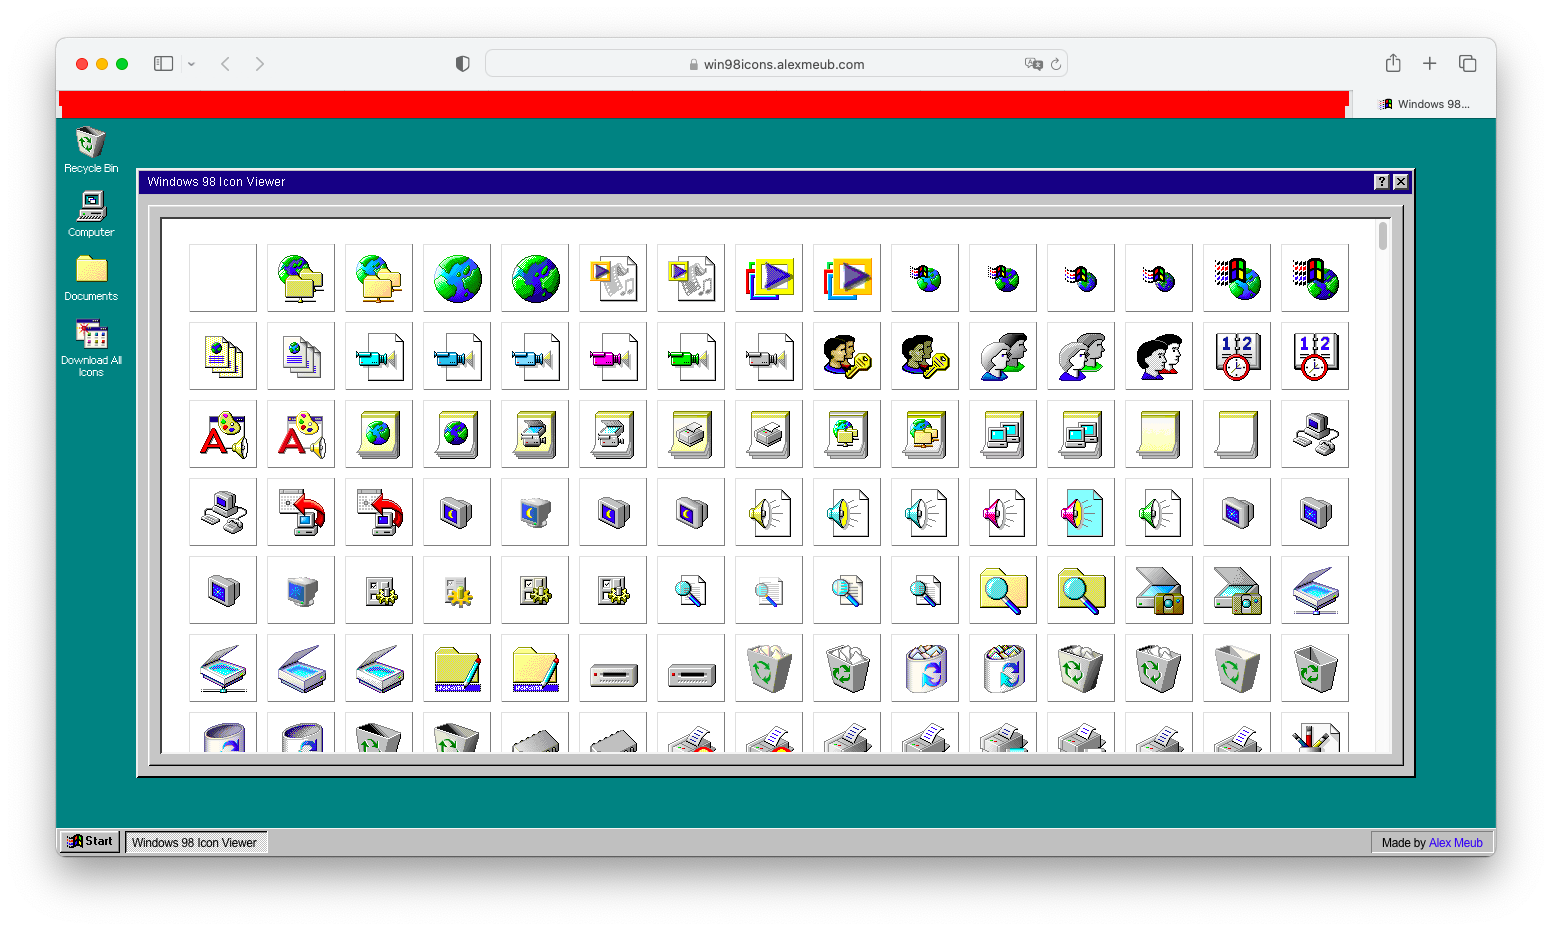The height and width of the screenshot is (931, 1552).
Task: Open a new Safari tab
Action: tap(1430, 63)
